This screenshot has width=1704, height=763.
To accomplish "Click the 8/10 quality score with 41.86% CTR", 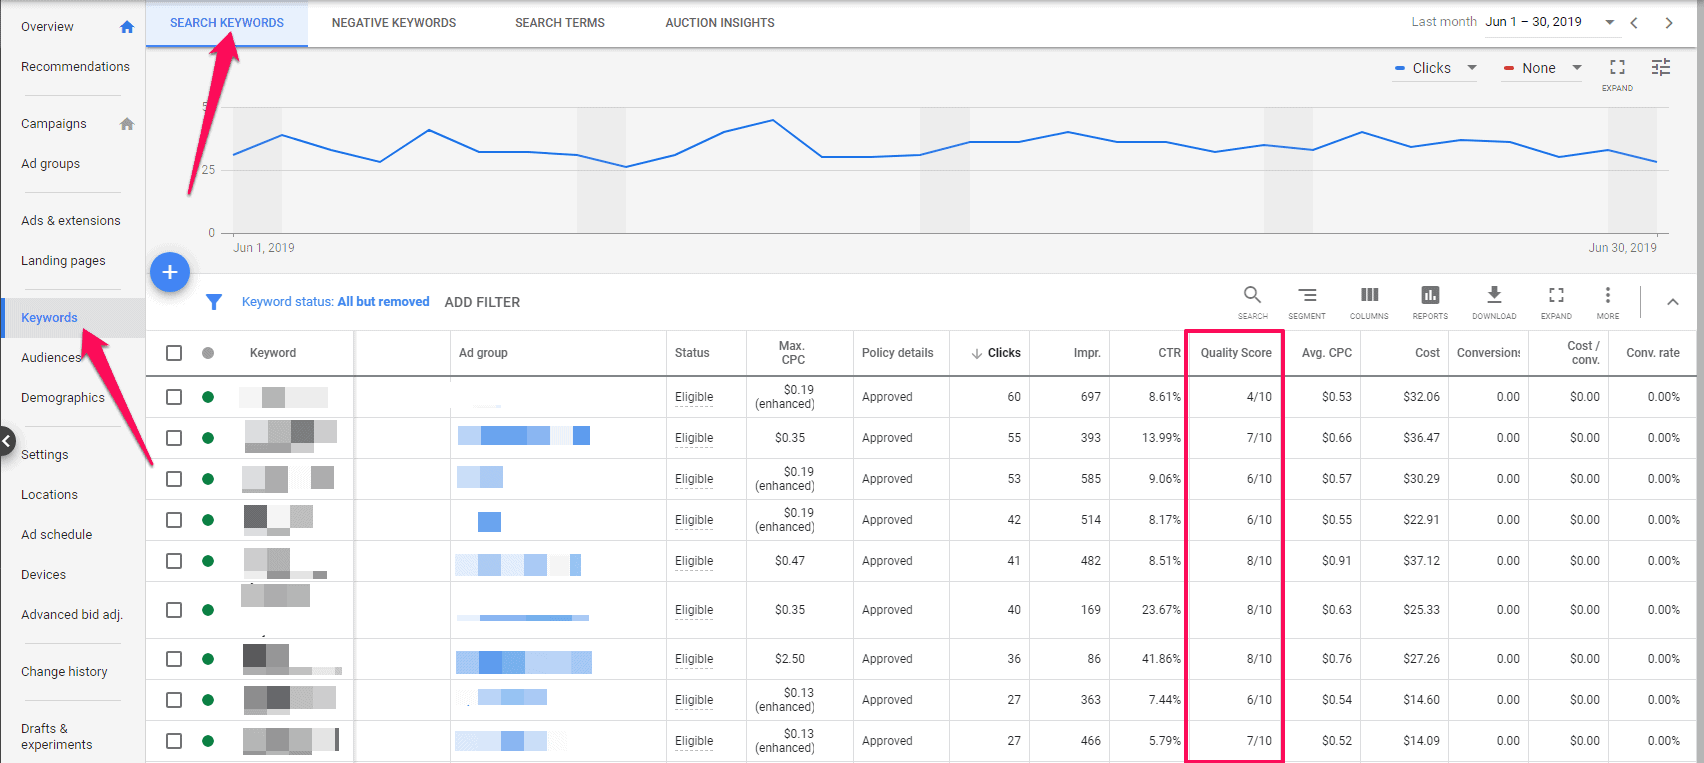I will click(x=1259, y=659).
